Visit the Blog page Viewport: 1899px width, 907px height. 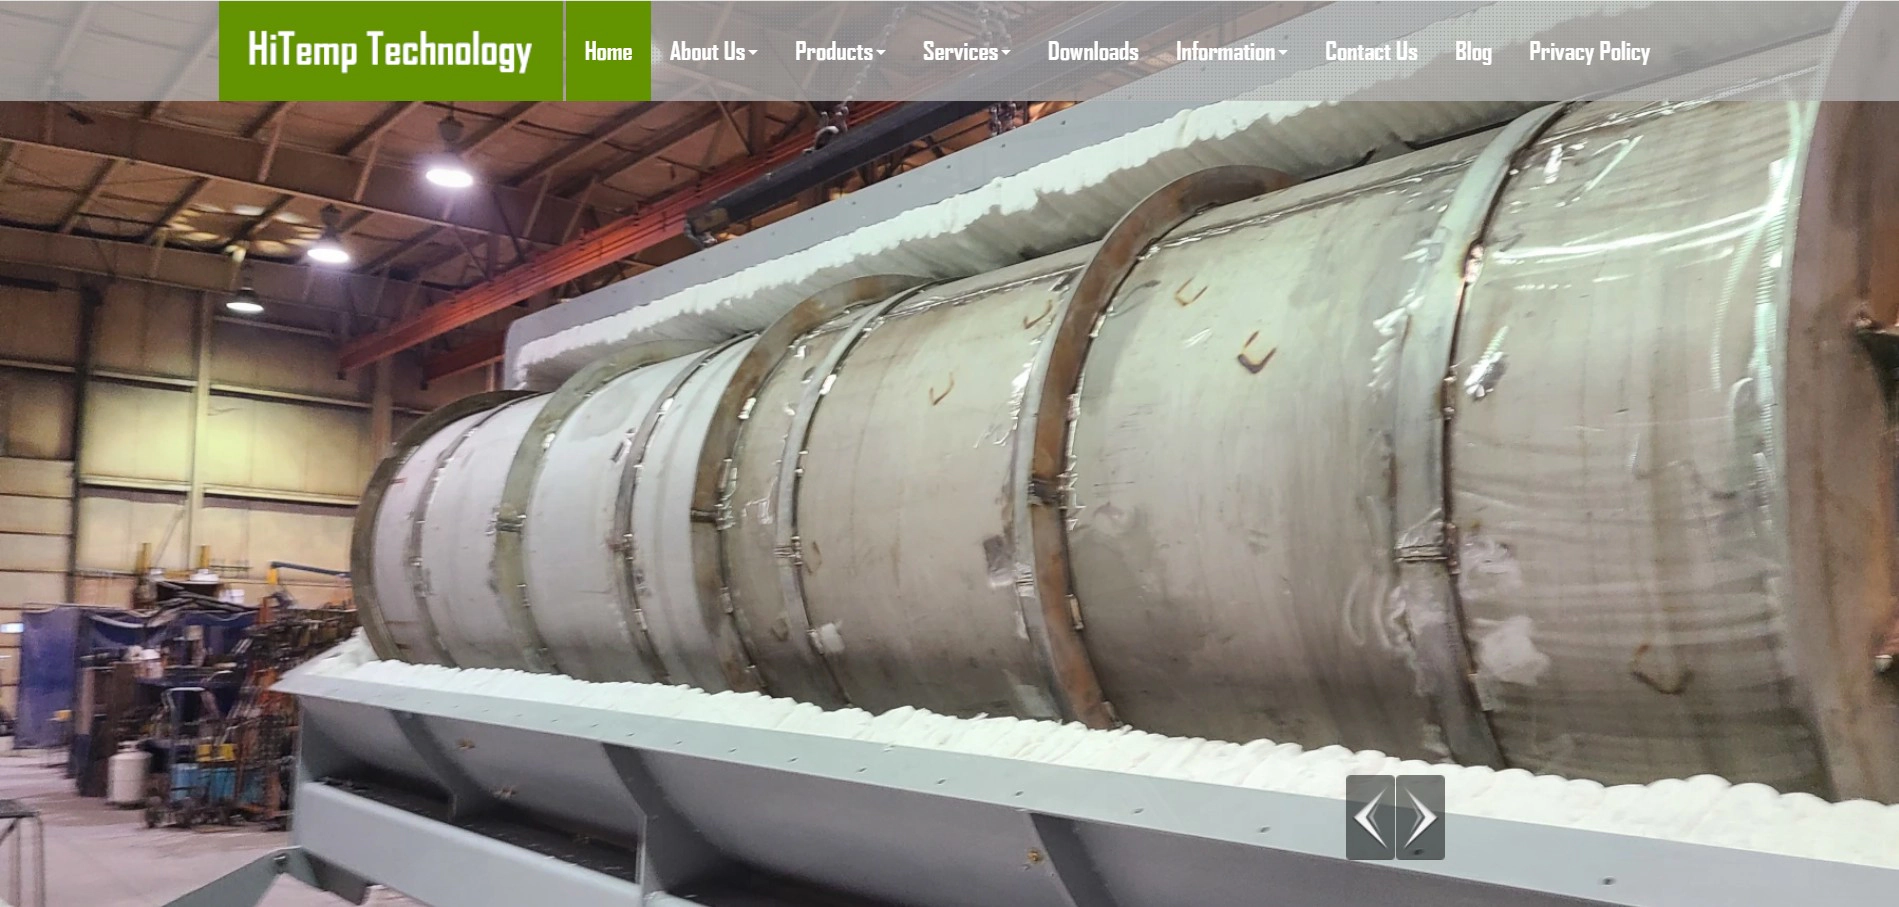tap(1473, 51)
